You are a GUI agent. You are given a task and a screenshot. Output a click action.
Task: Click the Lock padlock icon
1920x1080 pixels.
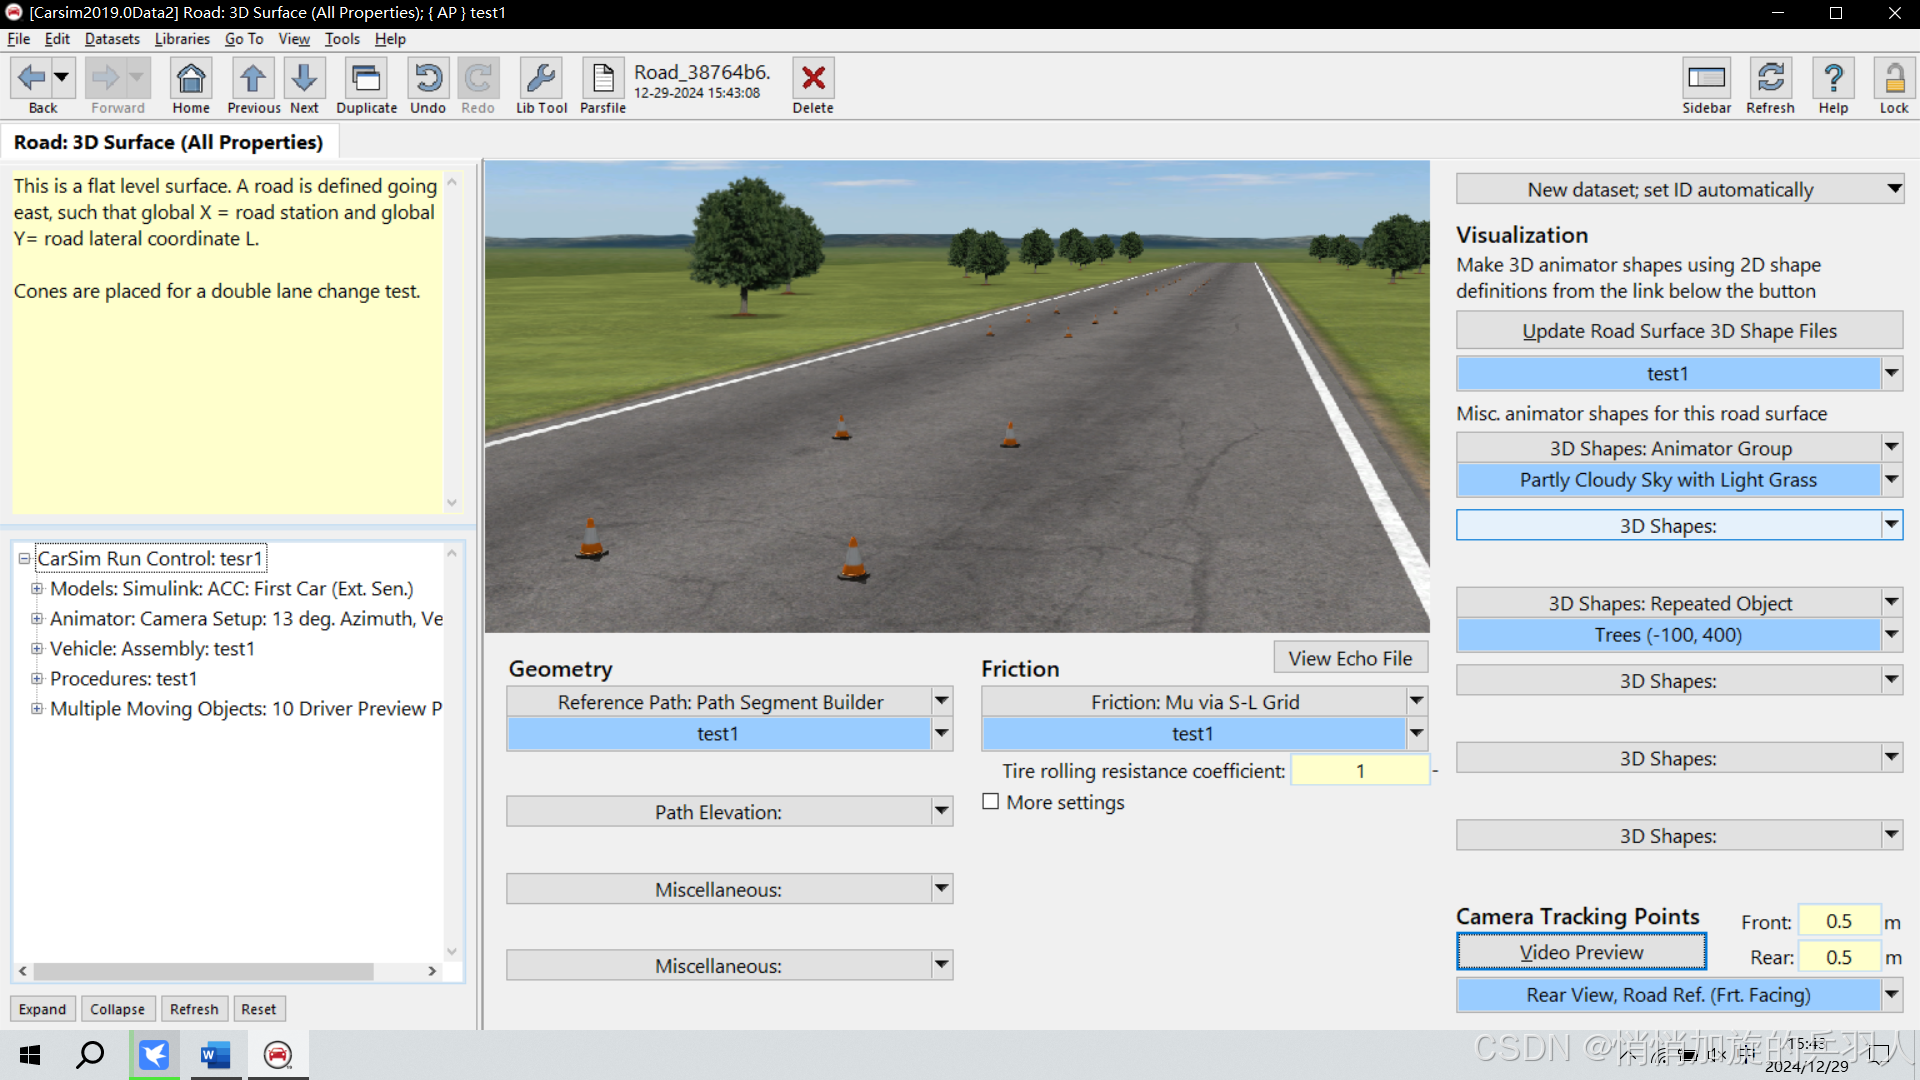pos(1893,79)
